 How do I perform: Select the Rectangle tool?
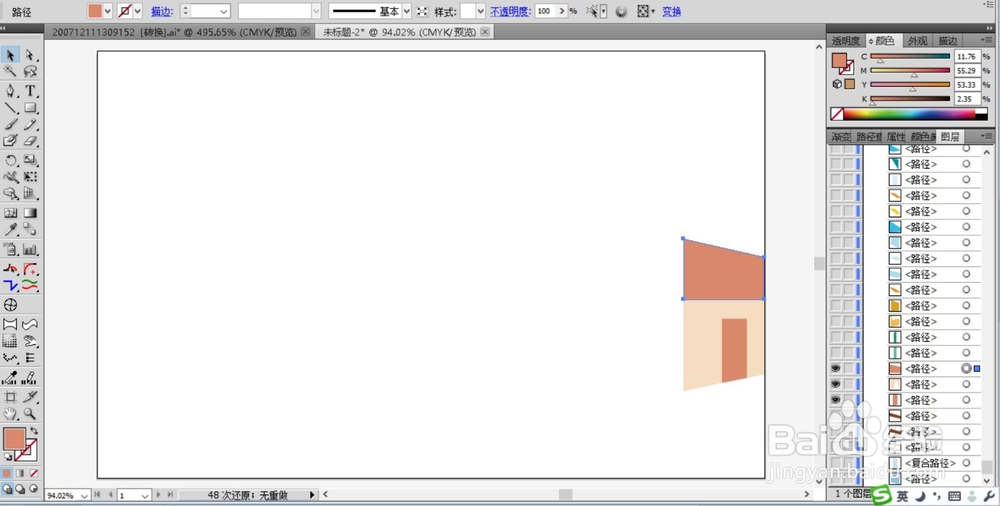pyautogui.click(x=30, y=107)
